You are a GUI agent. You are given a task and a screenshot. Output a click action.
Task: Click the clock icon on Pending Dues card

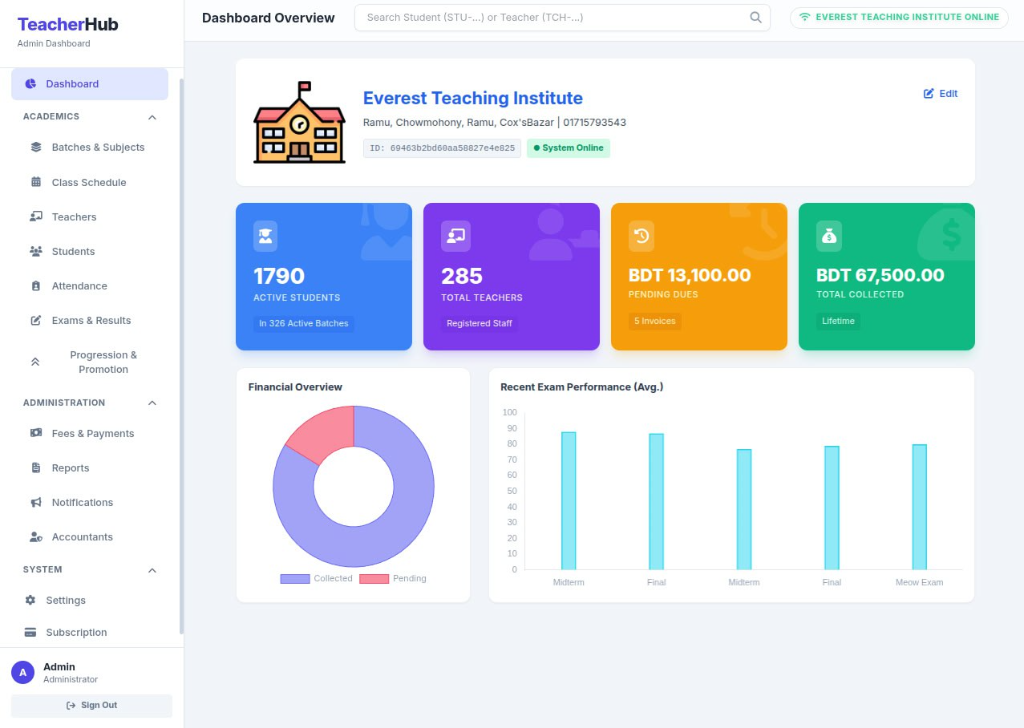click(x=640, y=236)
